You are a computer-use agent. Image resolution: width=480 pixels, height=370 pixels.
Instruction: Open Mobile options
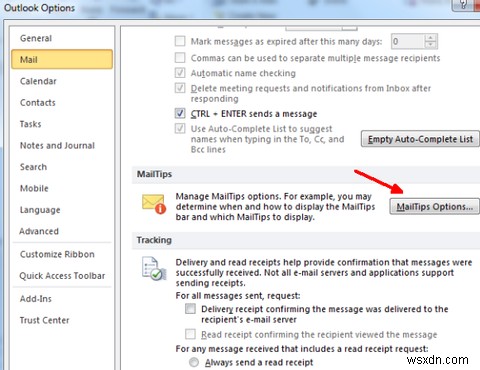tap(34, 188)
